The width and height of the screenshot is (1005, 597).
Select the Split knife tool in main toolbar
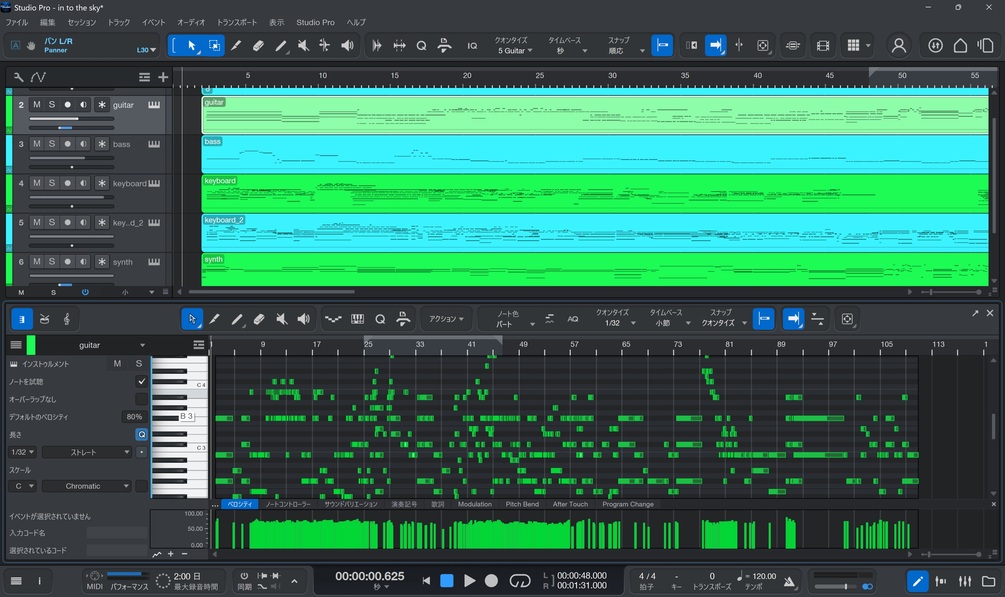(237, 46)
